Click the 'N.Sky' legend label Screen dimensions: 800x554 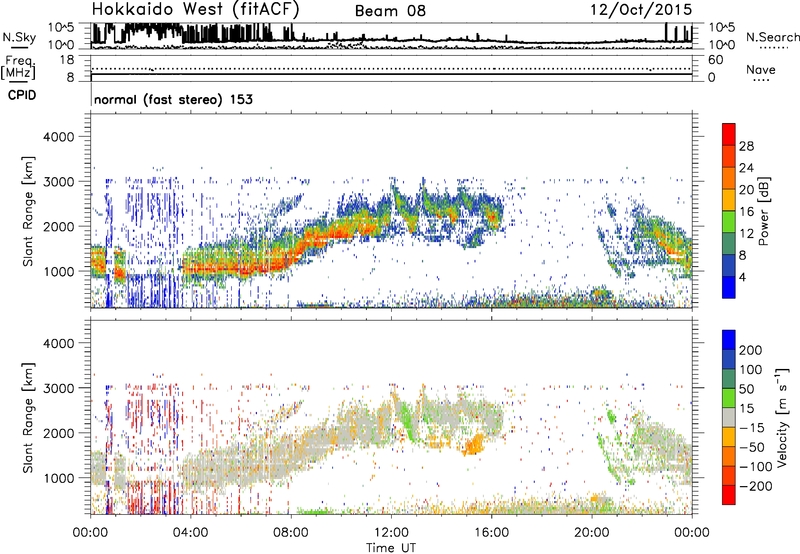[19, 37]
